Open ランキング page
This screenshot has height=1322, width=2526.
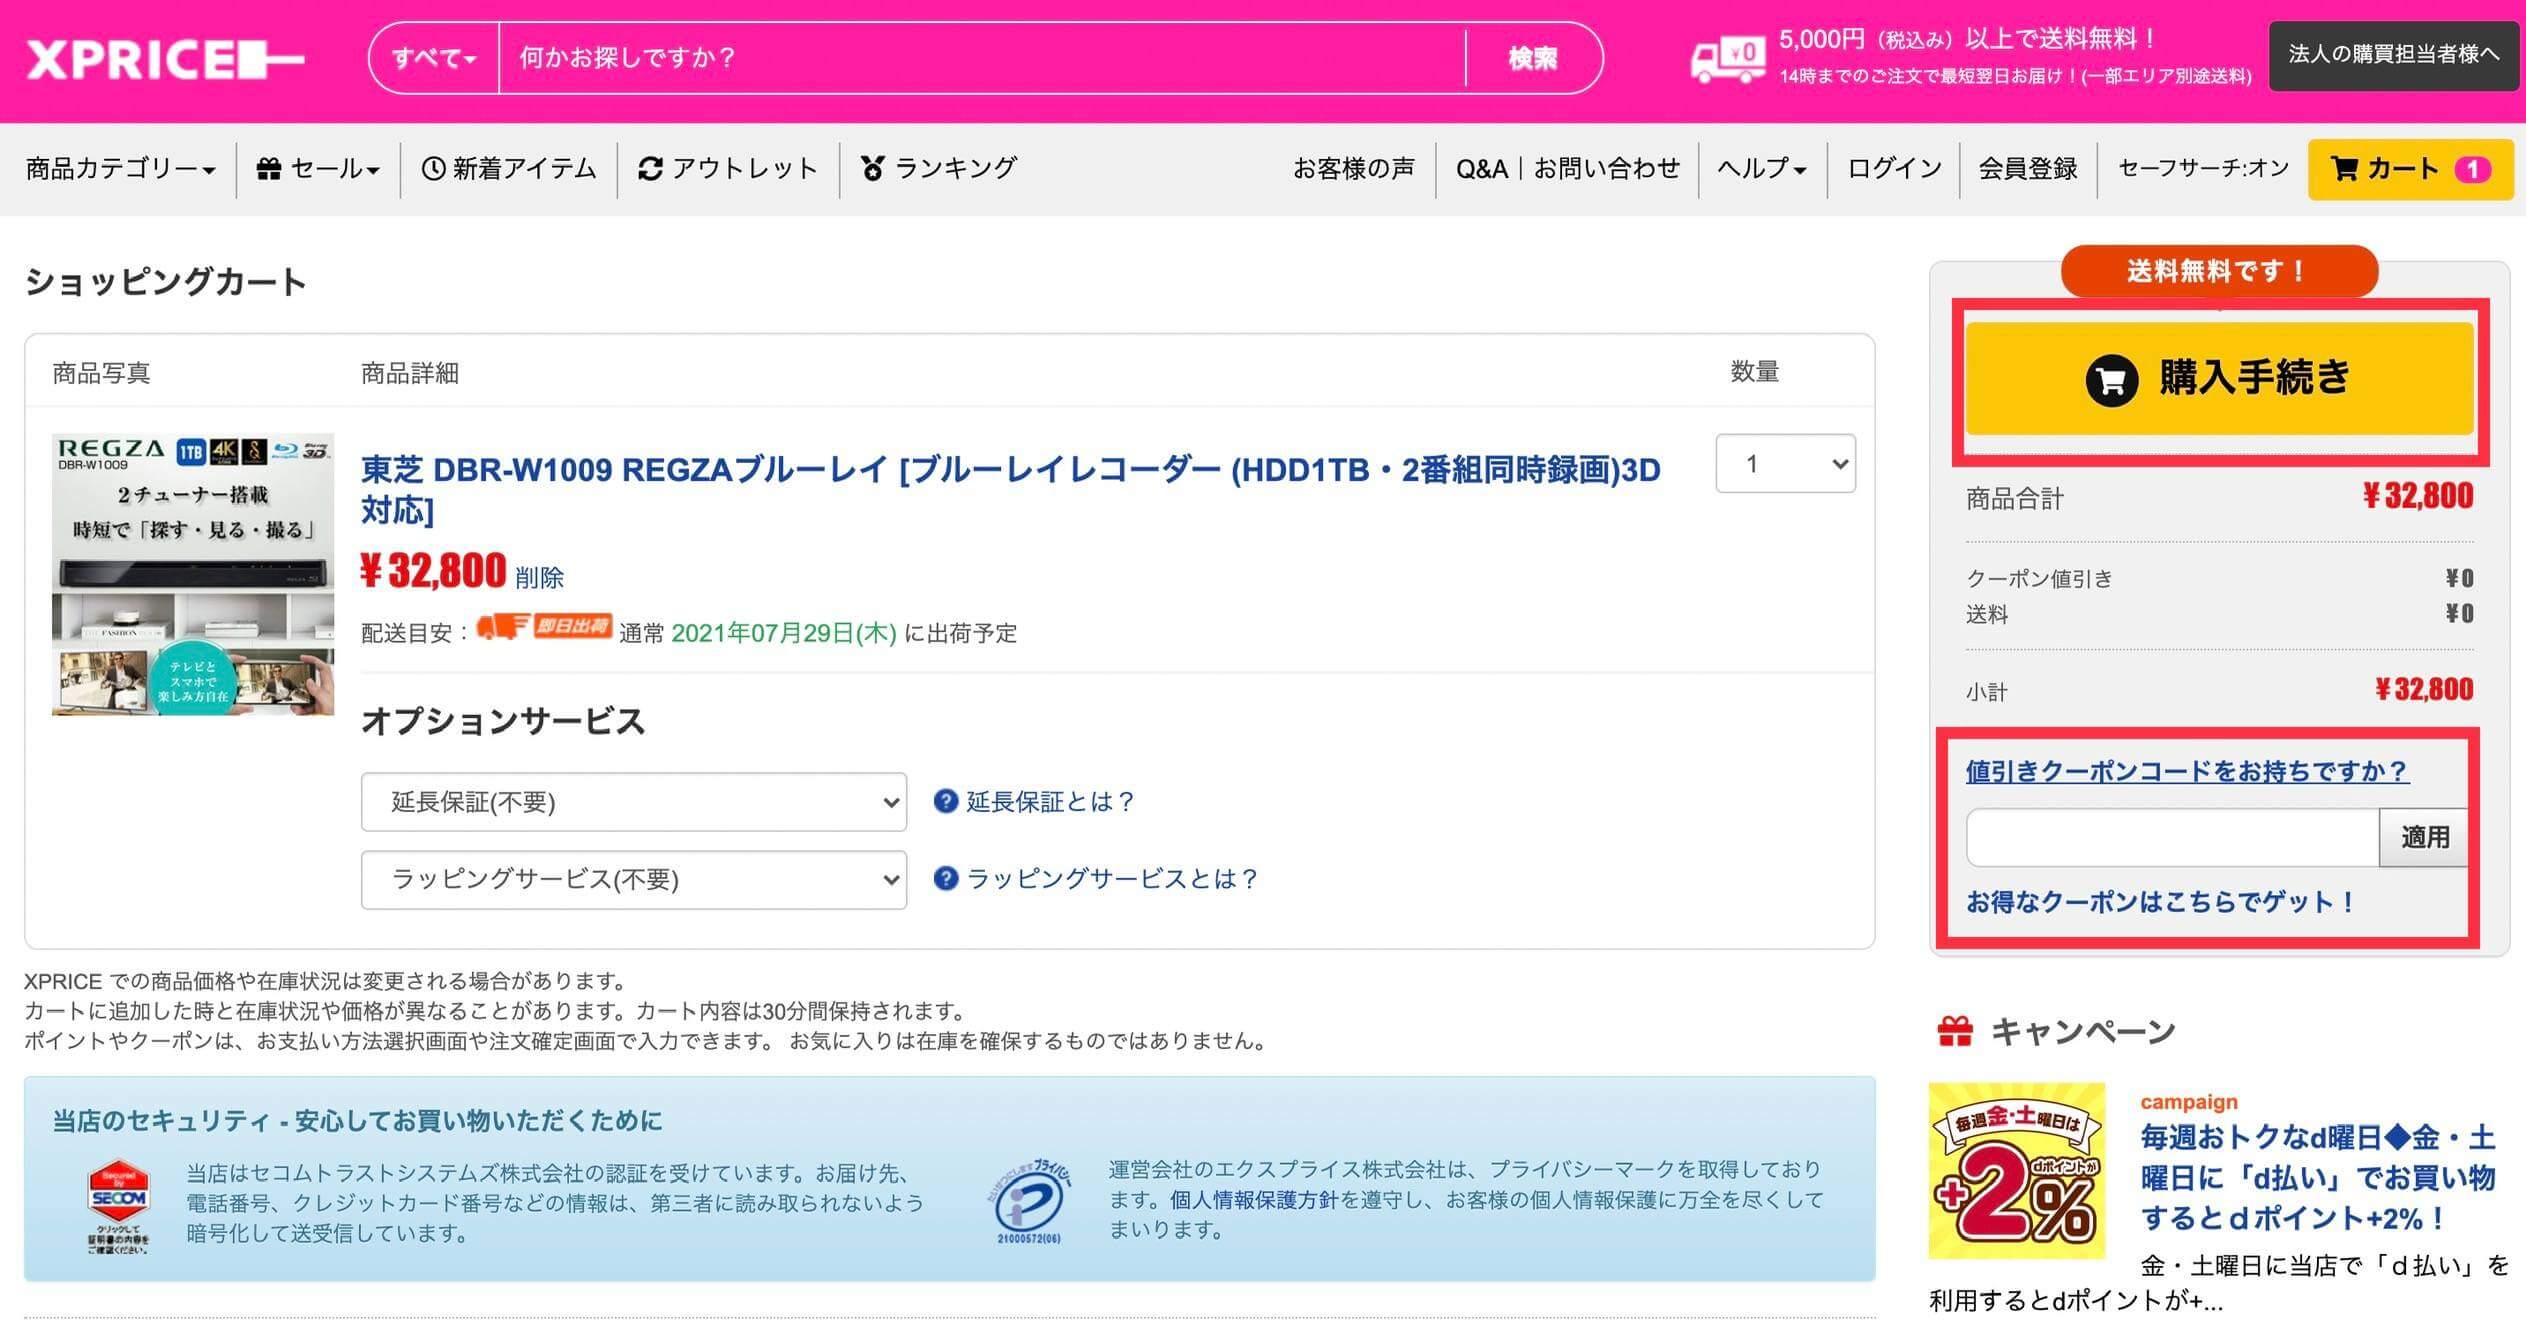938,169
